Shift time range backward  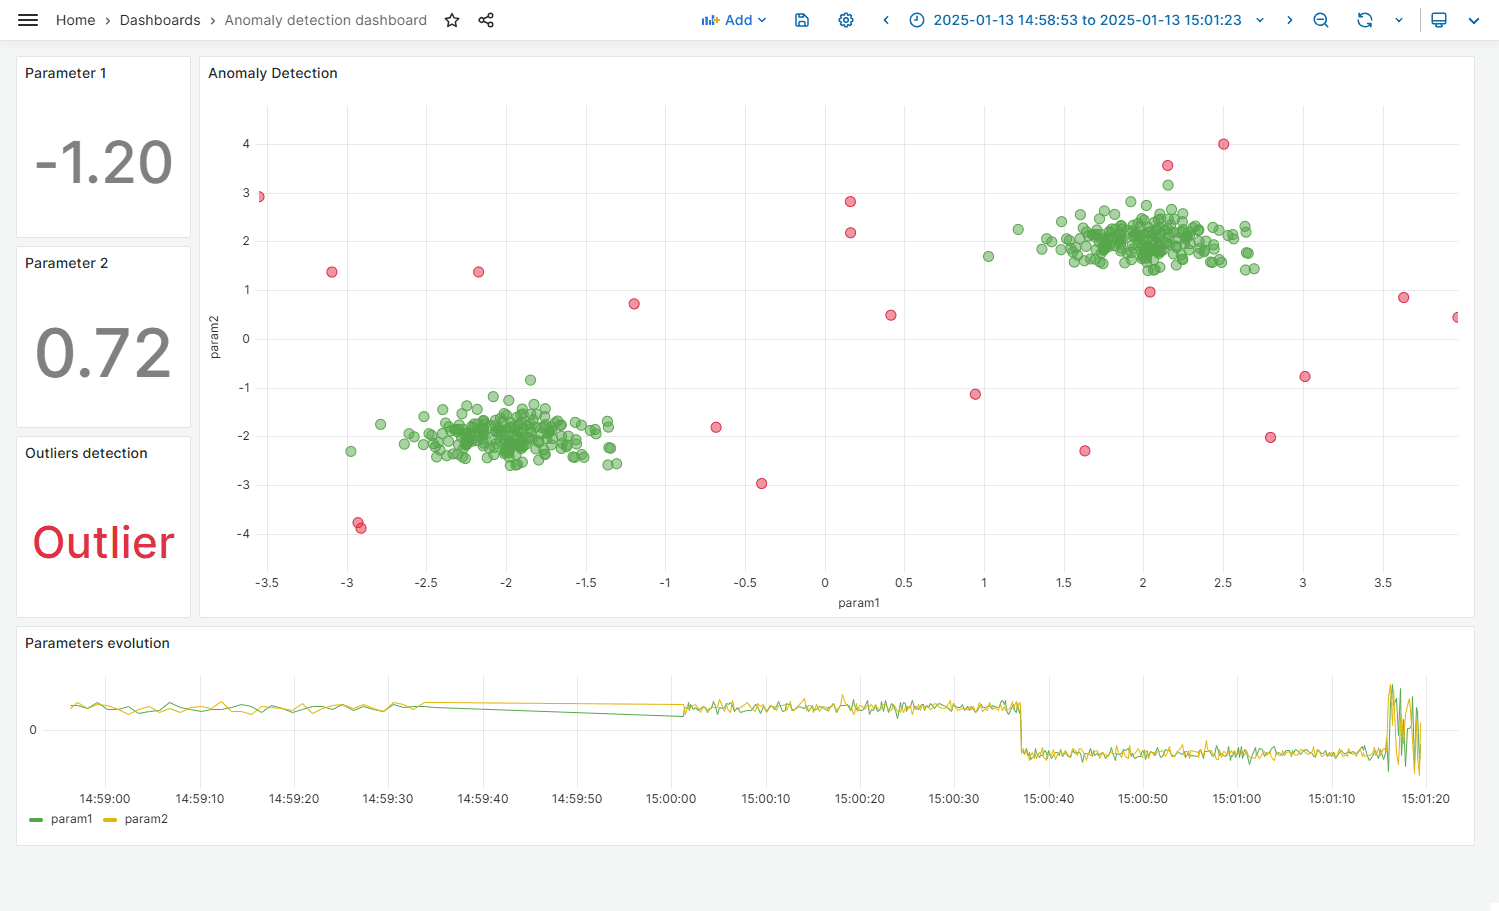coord(886,20)
